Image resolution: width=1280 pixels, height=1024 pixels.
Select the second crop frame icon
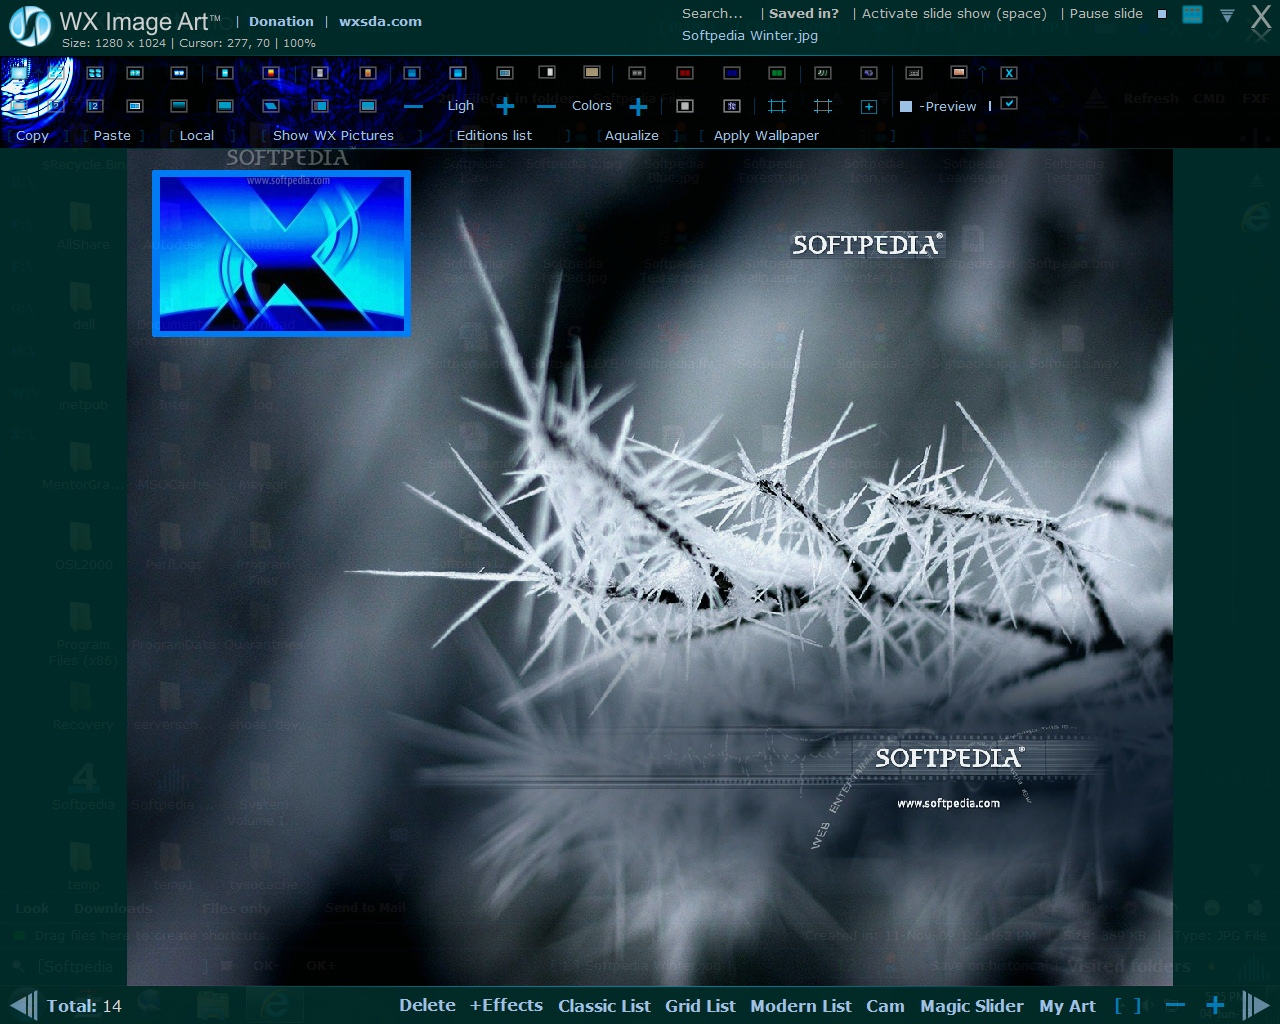(823, 106)
